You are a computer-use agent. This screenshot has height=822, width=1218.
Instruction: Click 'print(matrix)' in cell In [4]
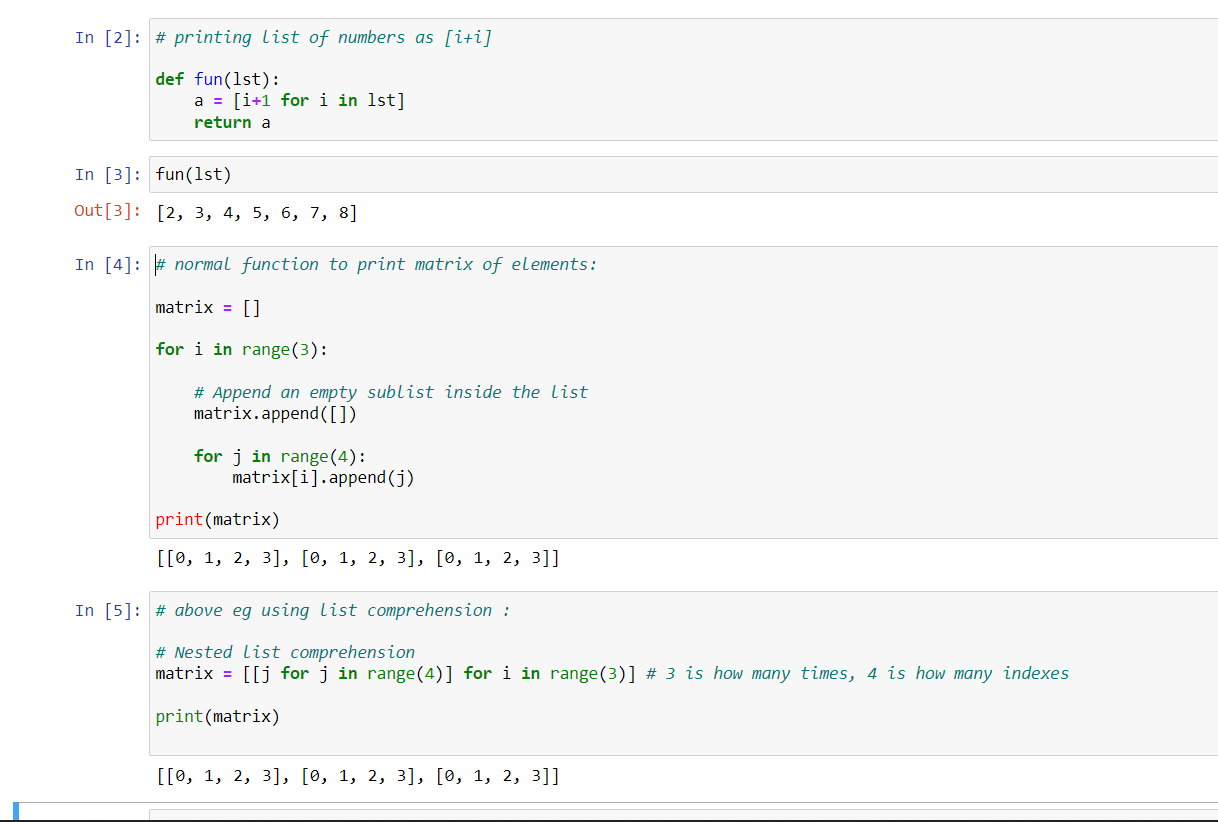pos(218,520)
